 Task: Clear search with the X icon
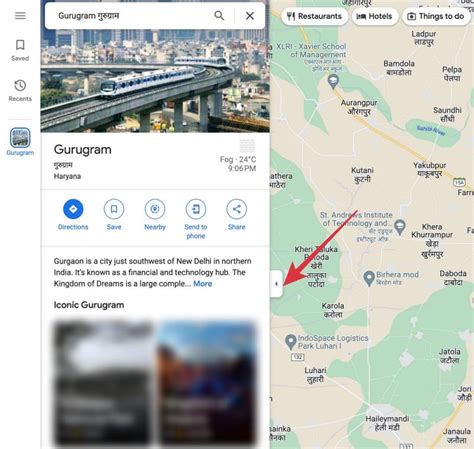(x=250, y=16)
